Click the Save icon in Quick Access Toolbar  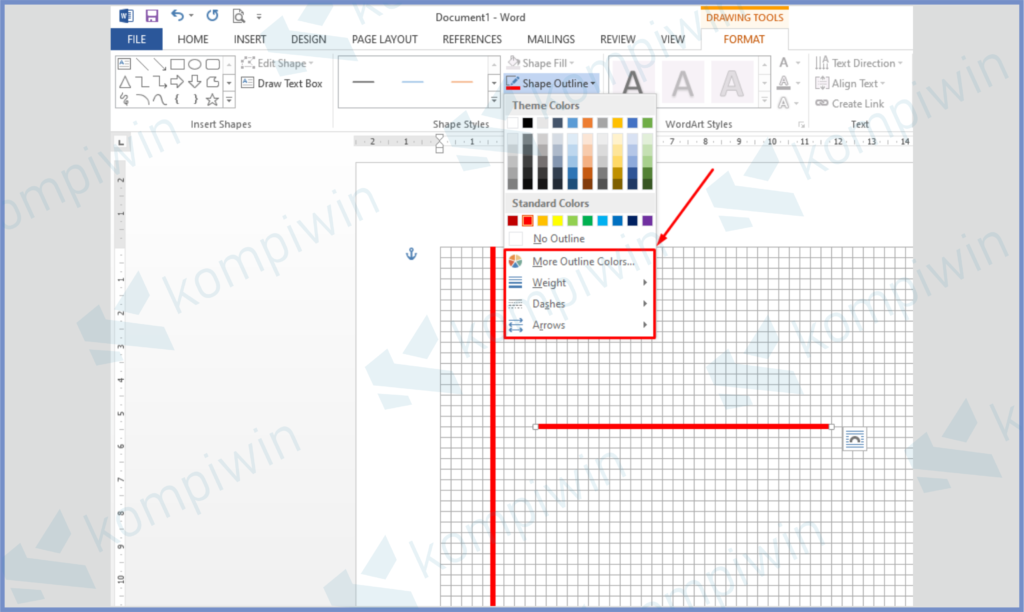pyautogui.click(x=150, y=15)
